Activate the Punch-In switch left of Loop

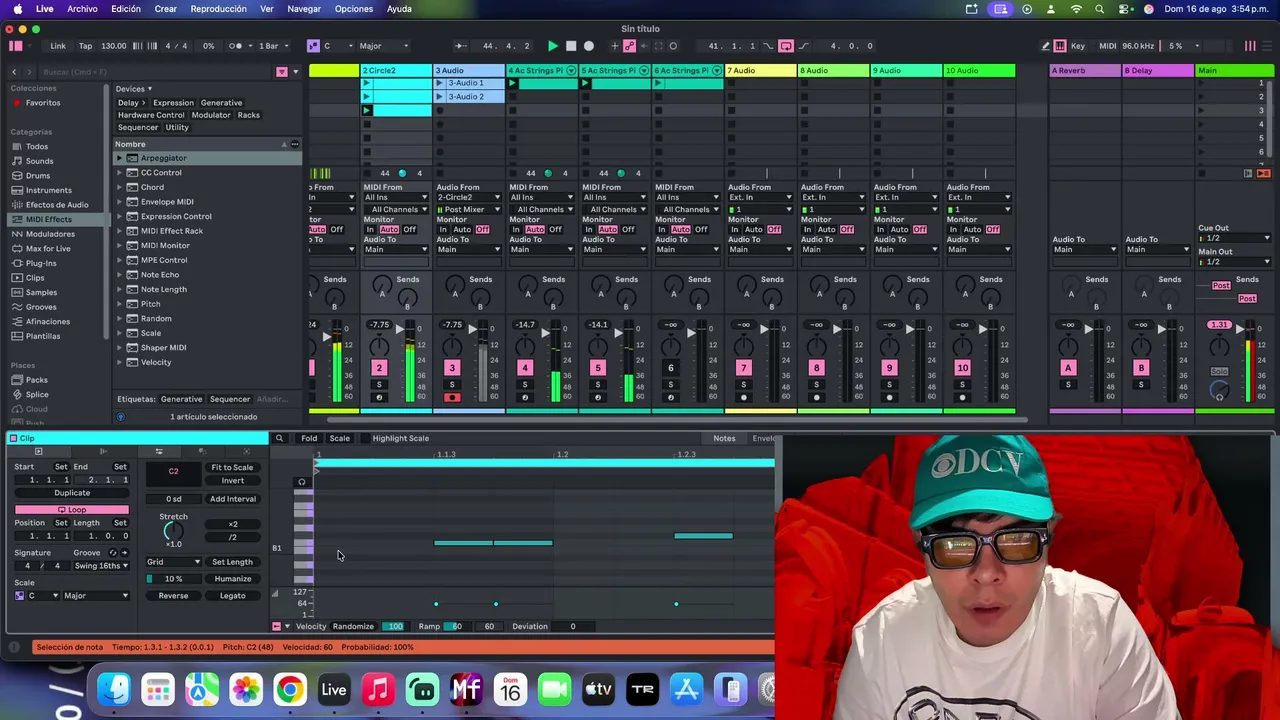[x=770, y=46]
